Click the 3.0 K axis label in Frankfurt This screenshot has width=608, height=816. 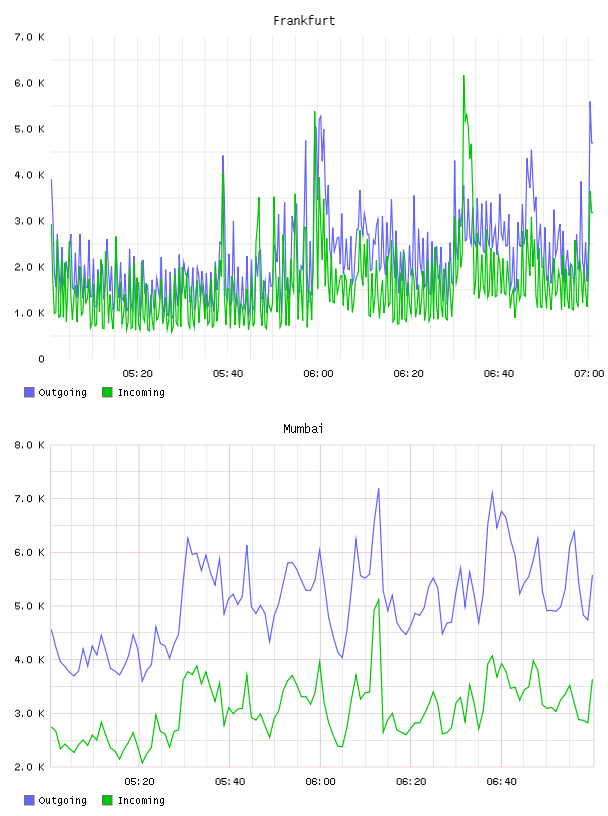[30, 221]
